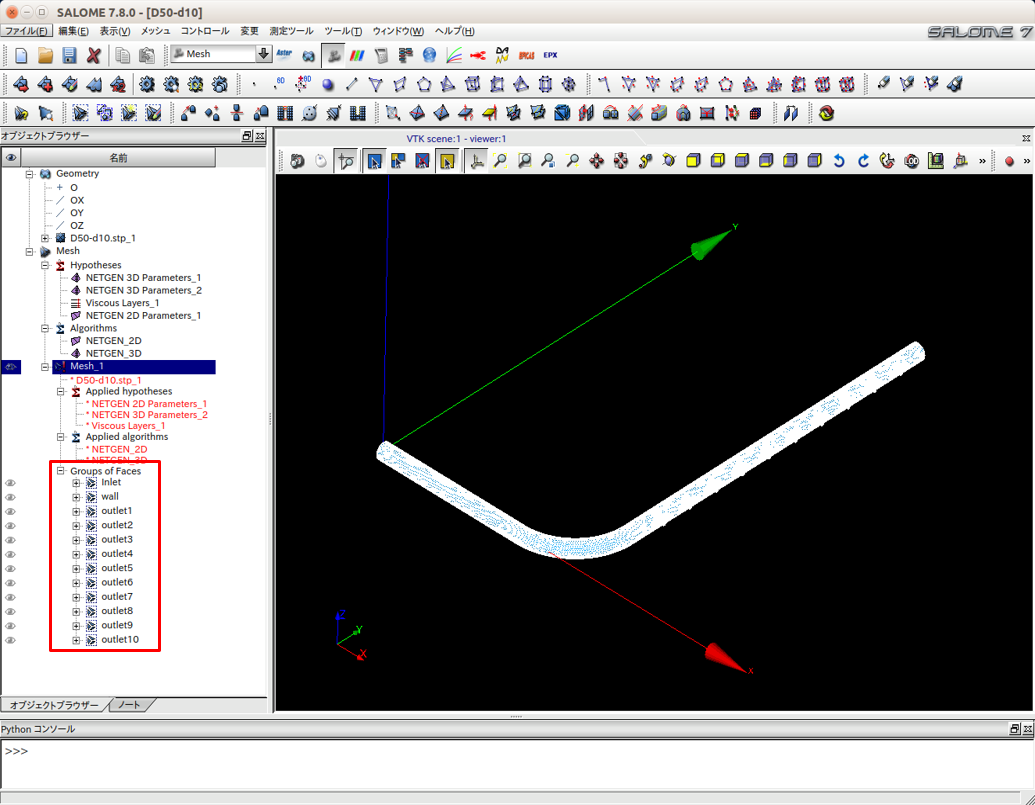
Task: Click the 名前 column header
Action: [118, 157]
